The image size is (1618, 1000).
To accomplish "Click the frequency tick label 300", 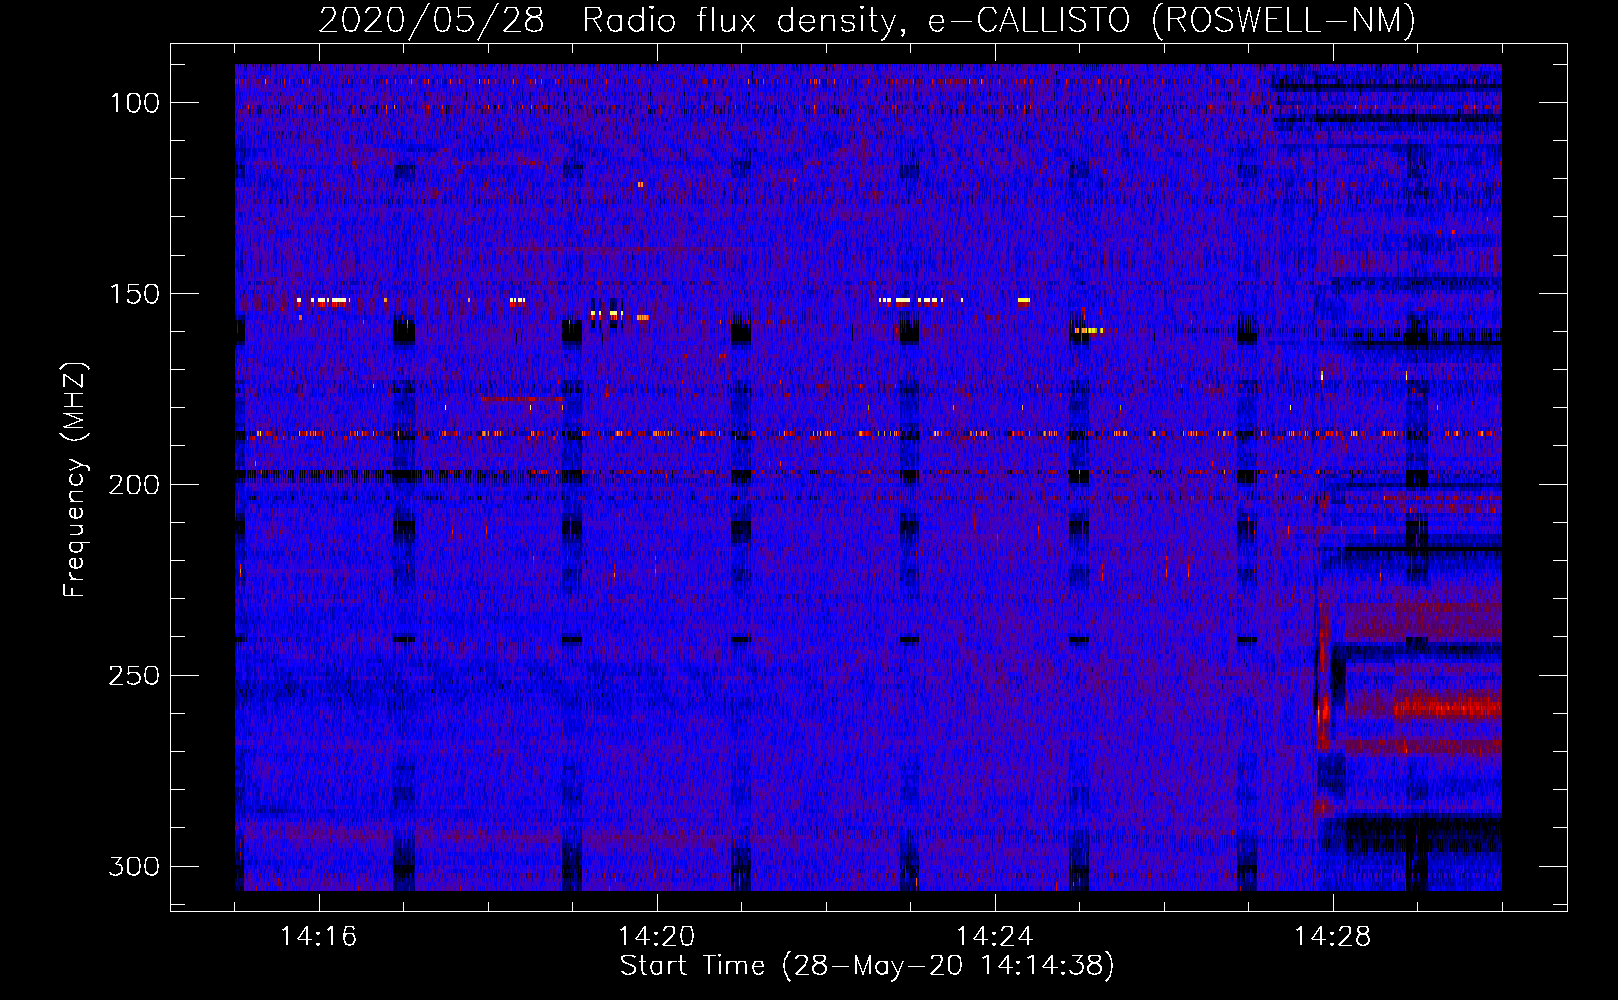I will [134, 866].
